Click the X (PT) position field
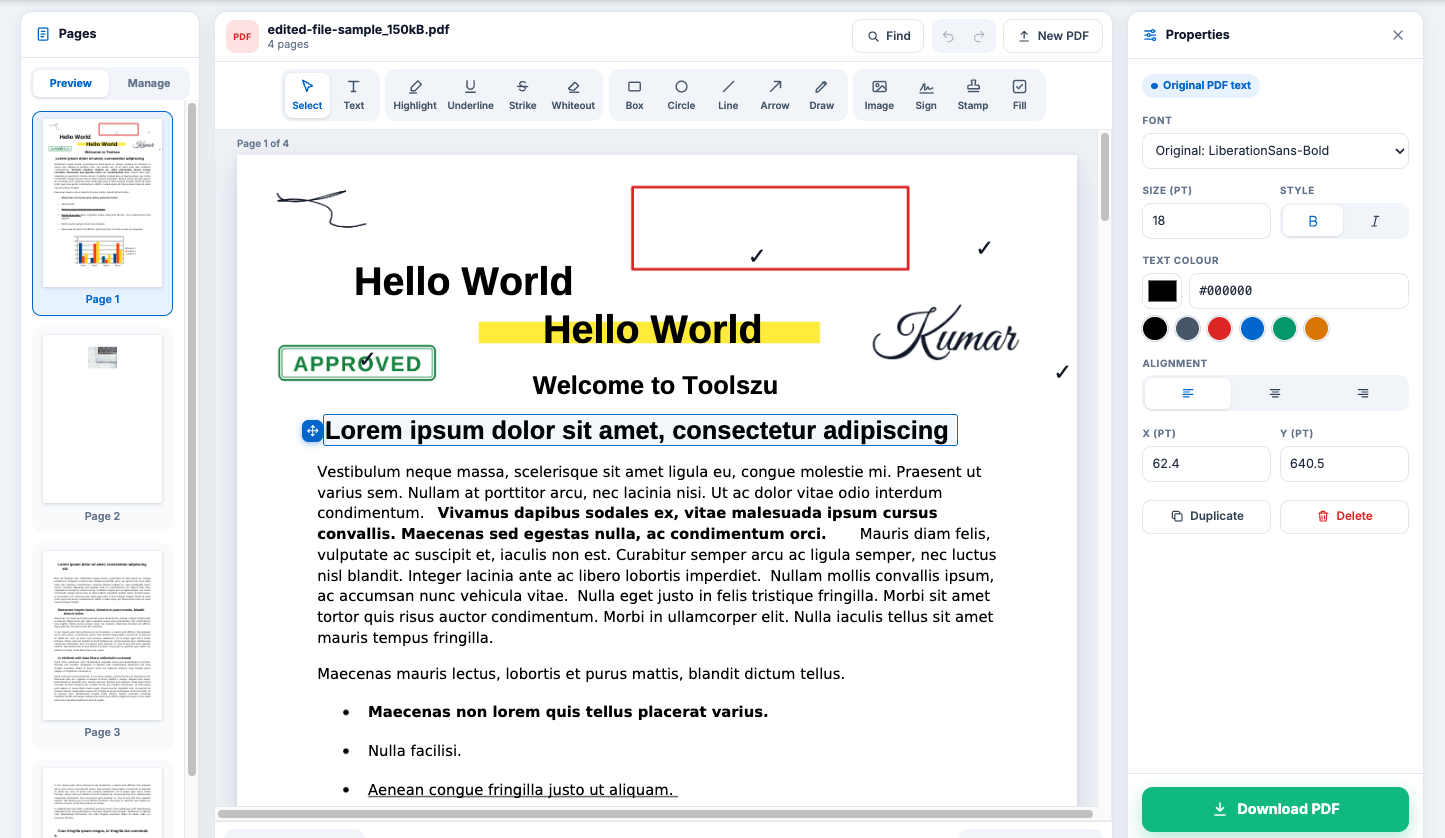 coord(1206,464)
